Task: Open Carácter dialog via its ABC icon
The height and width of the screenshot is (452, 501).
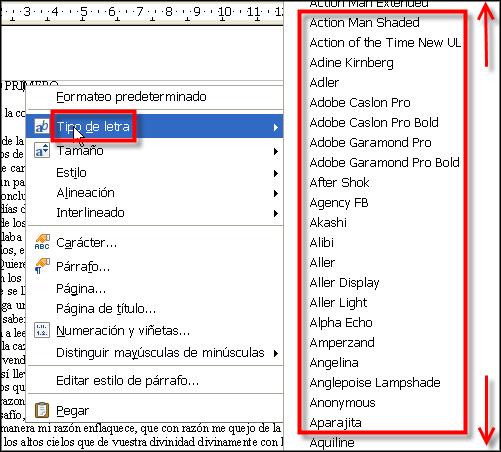Action: [42, 242]
